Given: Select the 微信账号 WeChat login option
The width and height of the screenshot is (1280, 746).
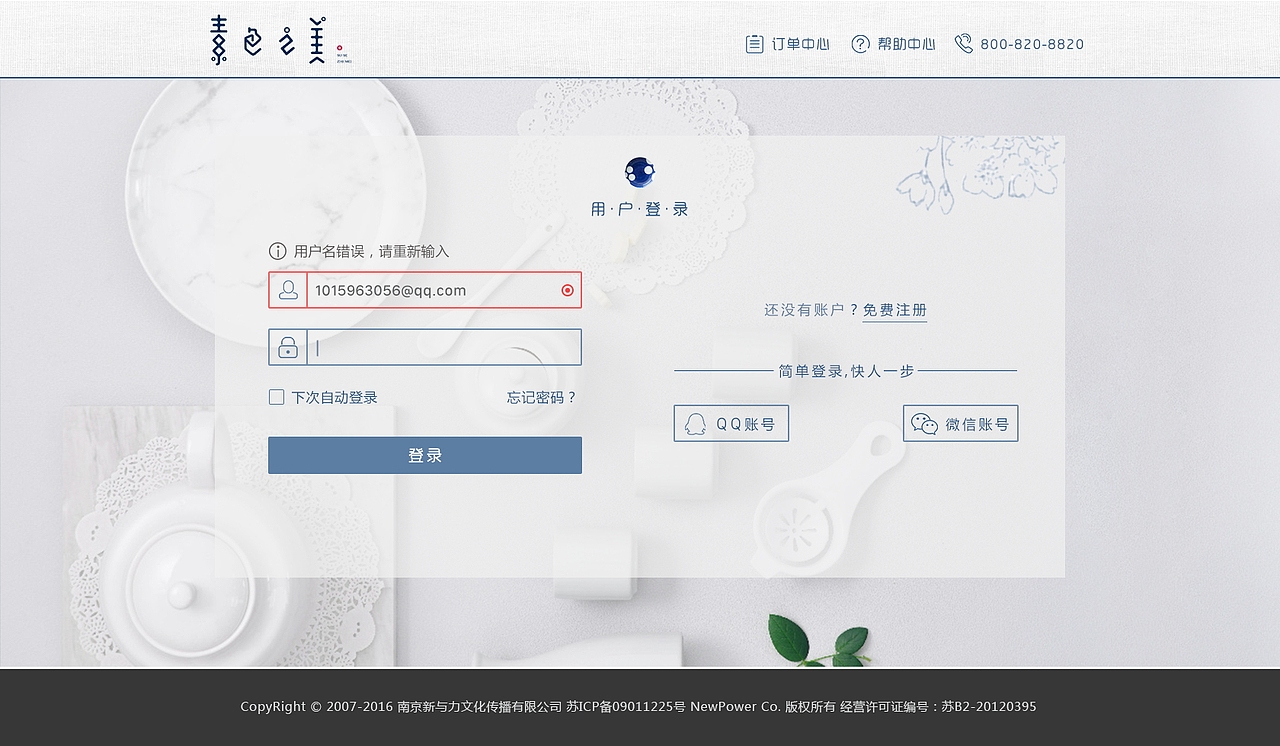Looking at the screenshot, I should (x=960, y=422).
